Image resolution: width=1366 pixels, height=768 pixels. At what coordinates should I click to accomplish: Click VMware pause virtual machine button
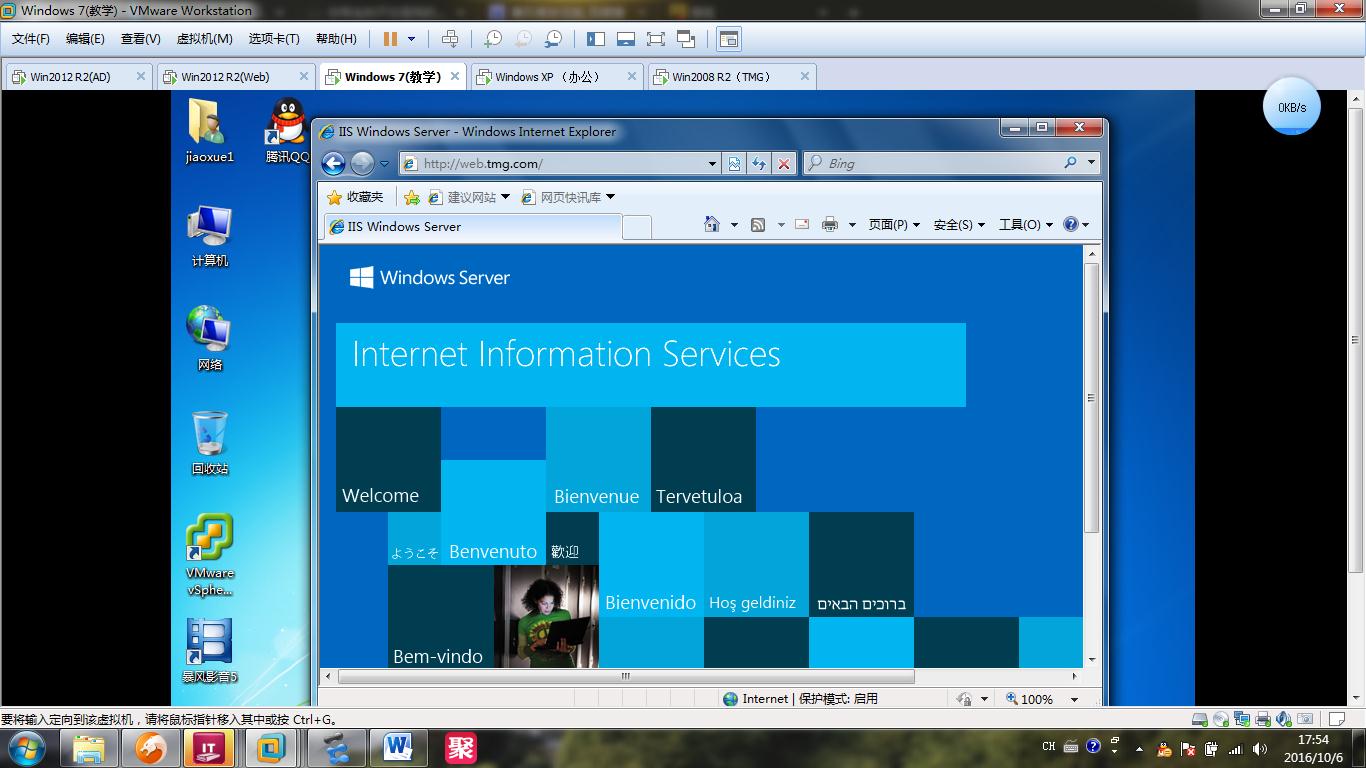pyautogui.click(x=390, y=39)
